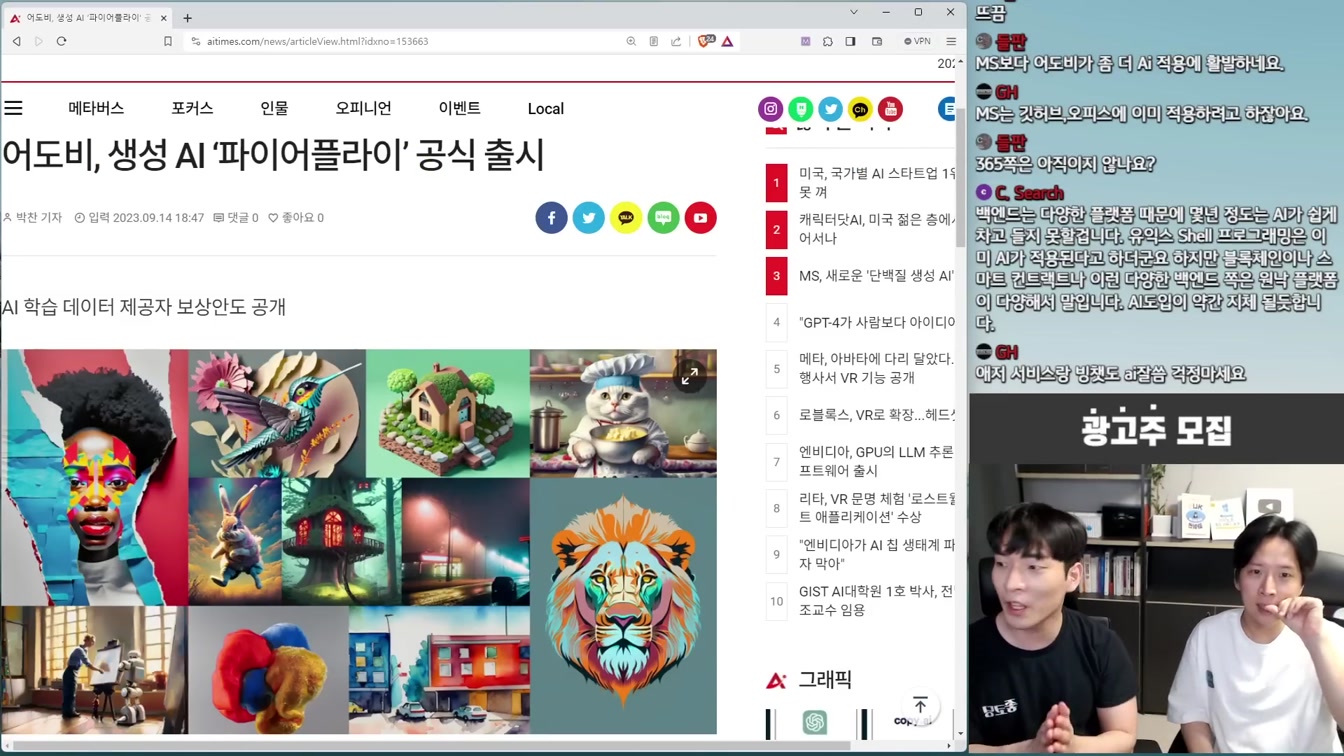Image resolution: width=1344 pixels, height=756 pixels.
Task: Toggle the browser sidebar panel icon
Action: (x=850, y=41)
